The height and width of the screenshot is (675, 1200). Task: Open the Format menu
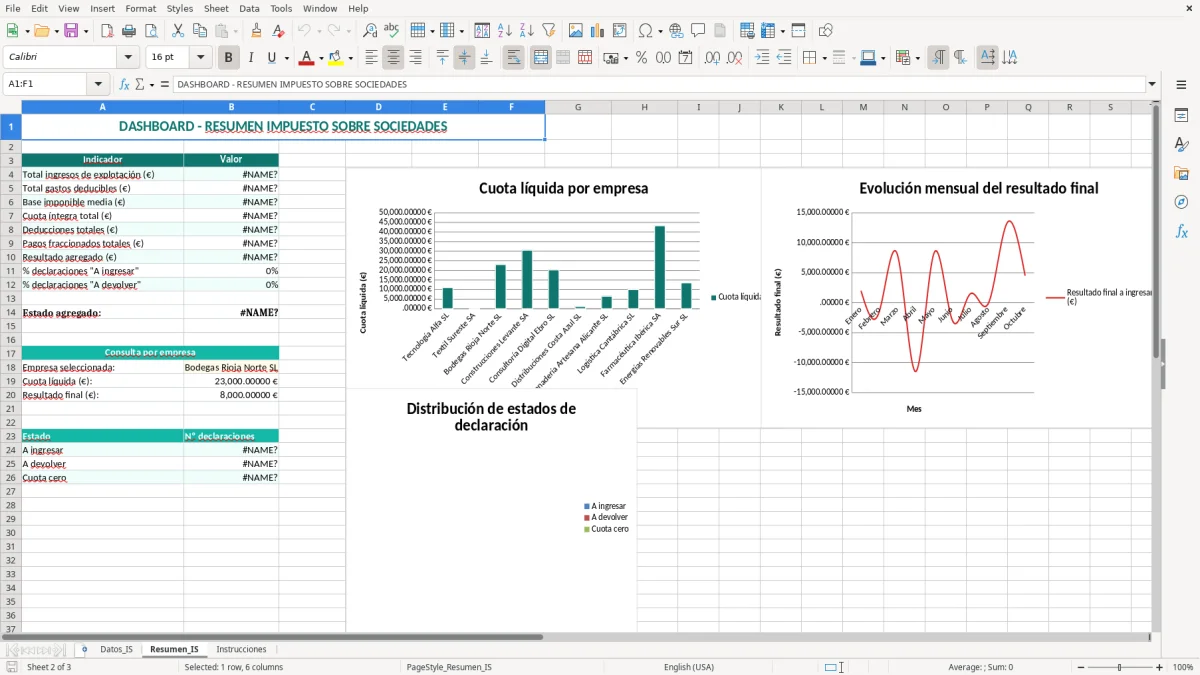click(140, 8)
